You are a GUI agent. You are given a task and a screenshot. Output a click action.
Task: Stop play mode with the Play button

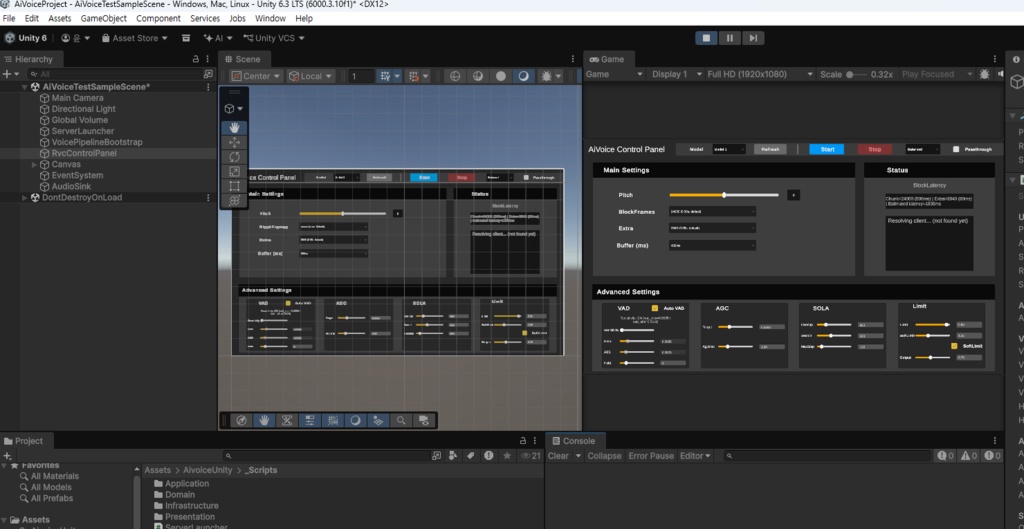pos(706,38)
